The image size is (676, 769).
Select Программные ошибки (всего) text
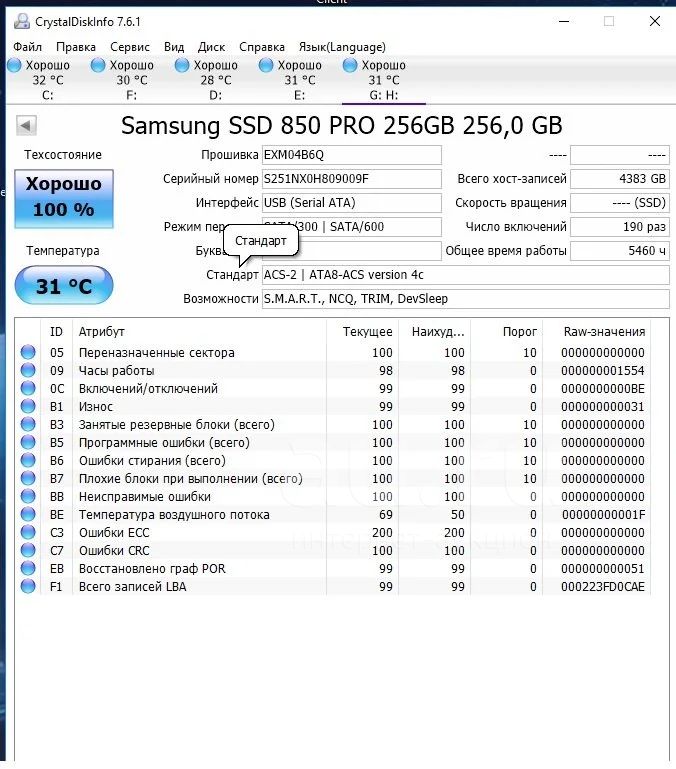164,443
